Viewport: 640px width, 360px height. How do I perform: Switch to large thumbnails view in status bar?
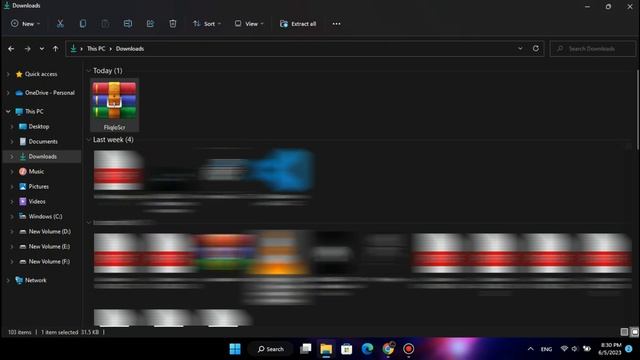coord(635,332)
